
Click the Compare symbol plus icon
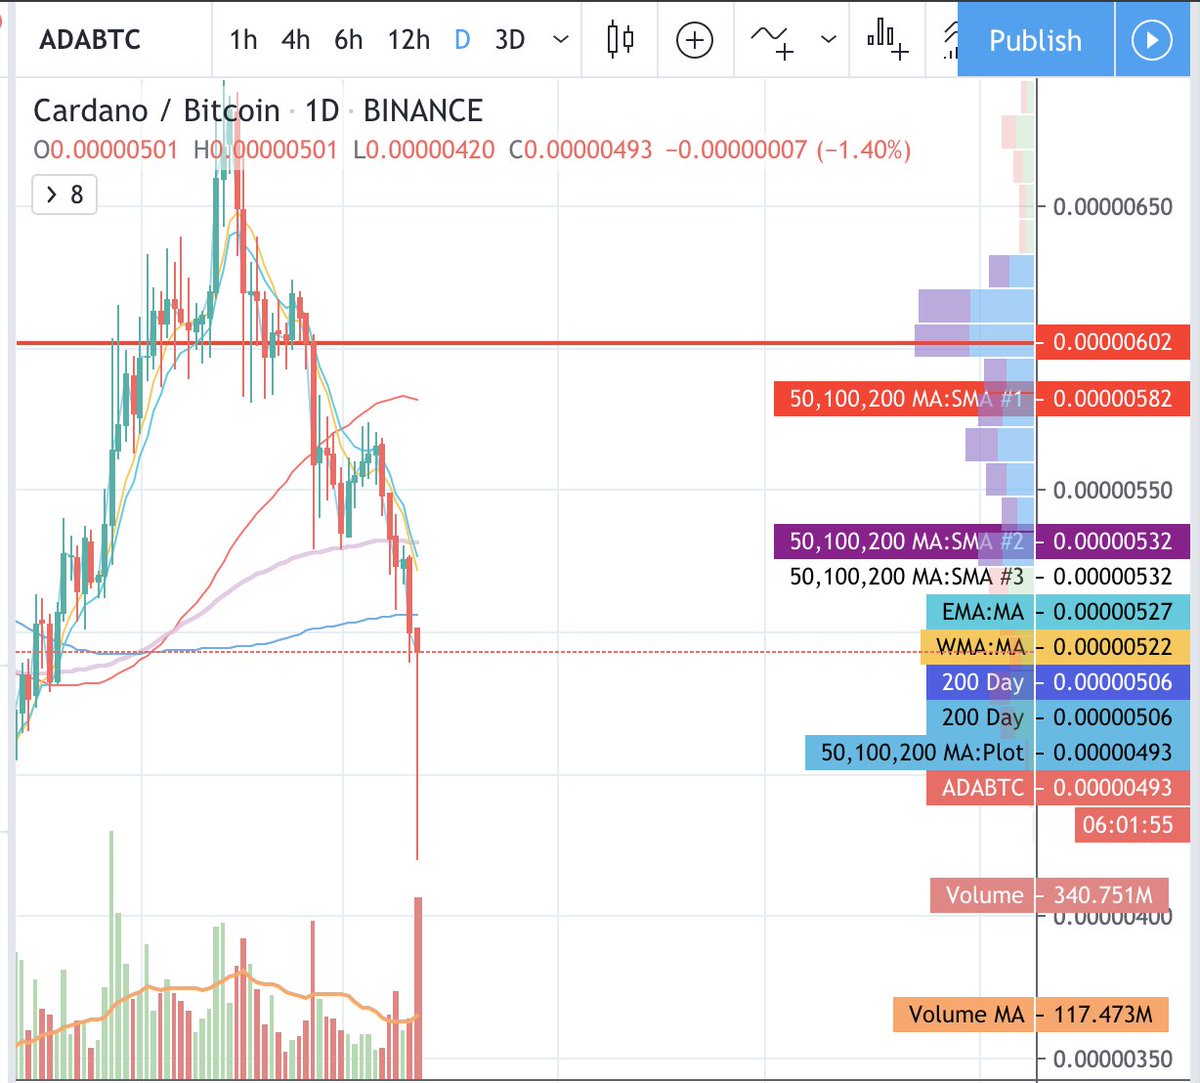click(695, 40)
